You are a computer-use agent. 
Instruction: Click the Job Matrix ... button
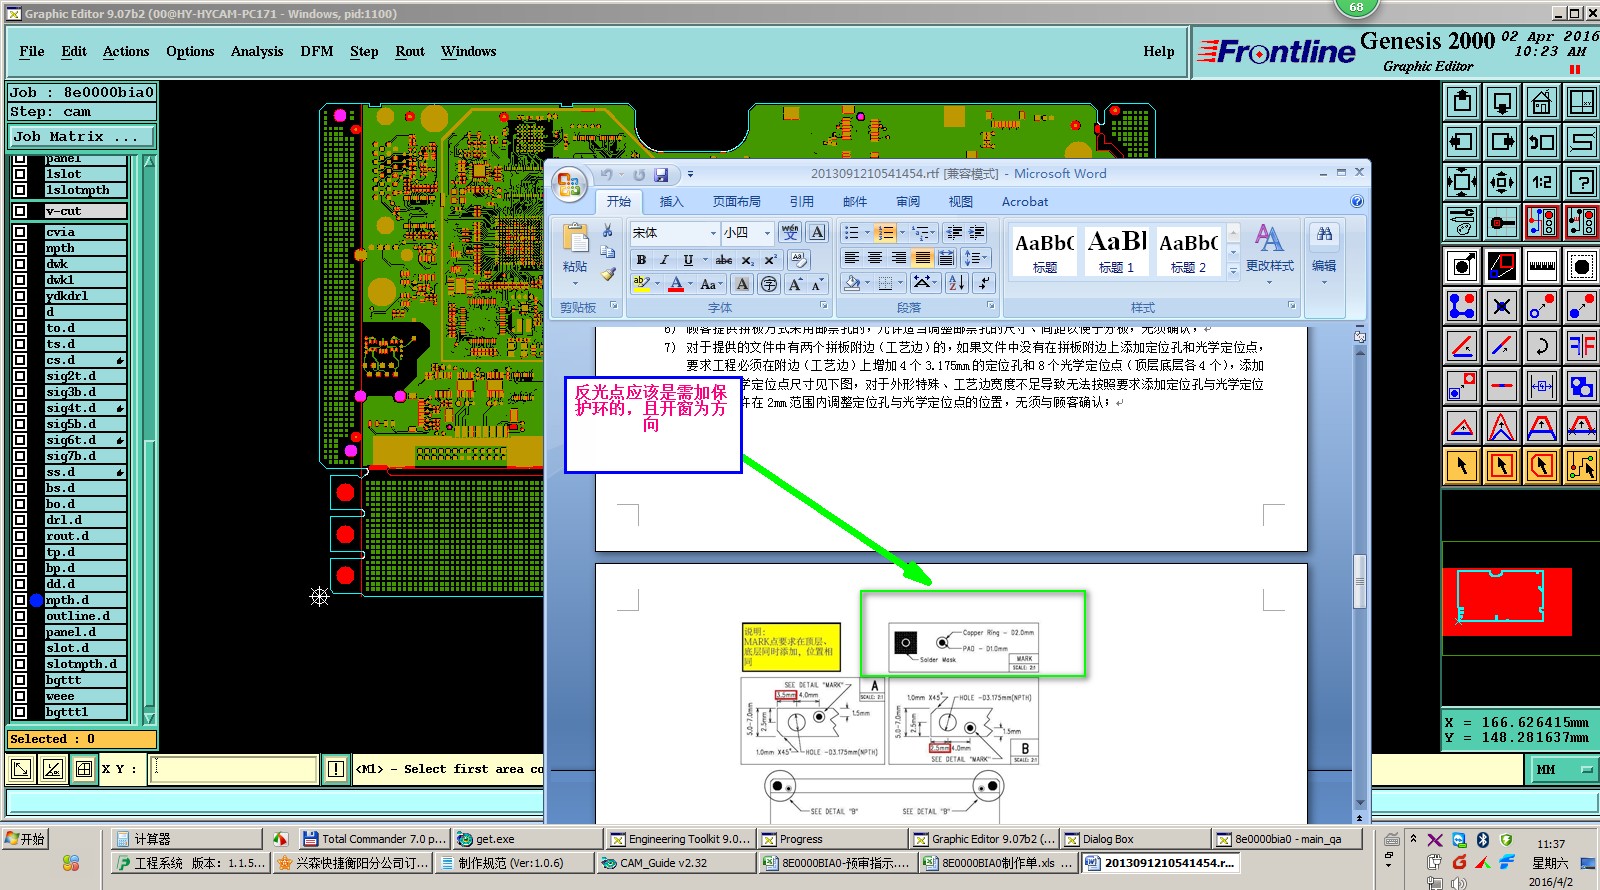(x=82, y=137)
